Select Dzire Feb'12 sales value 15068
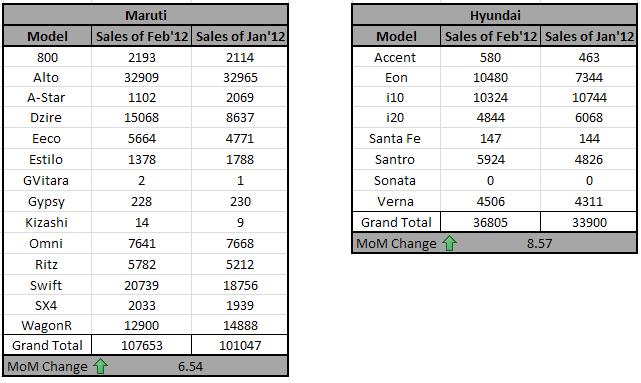The image size is (641, 383). tap(141, 117)
